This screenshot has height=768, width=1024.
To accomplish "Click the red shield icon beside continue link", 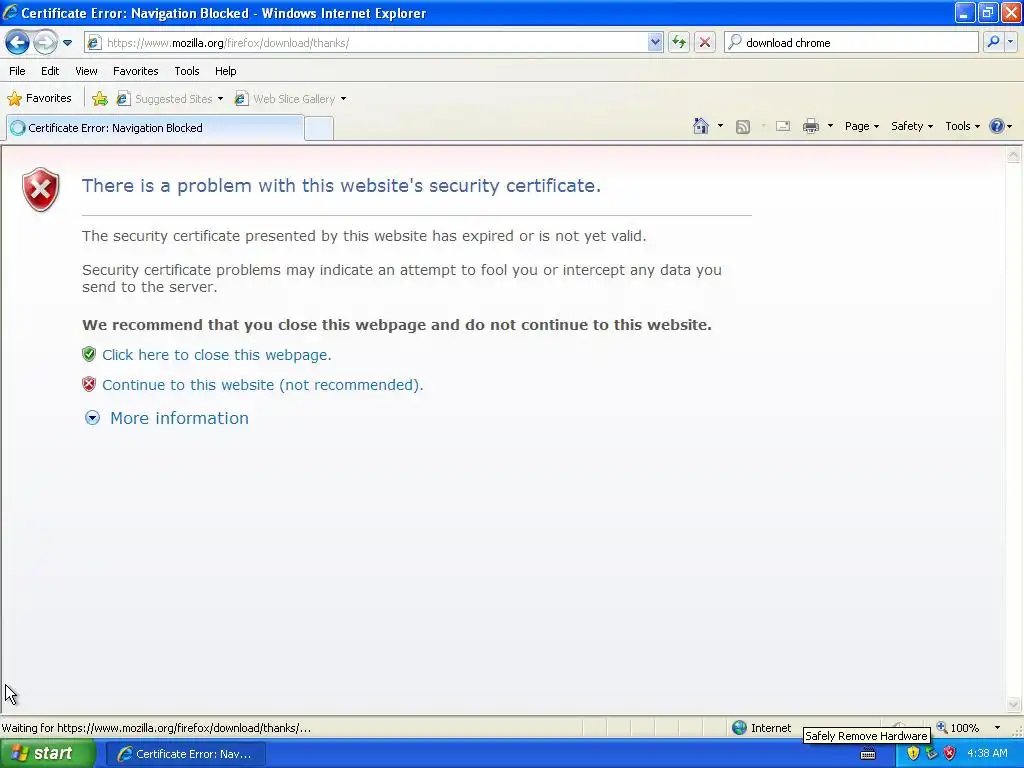I will click(x=89, y=384).
